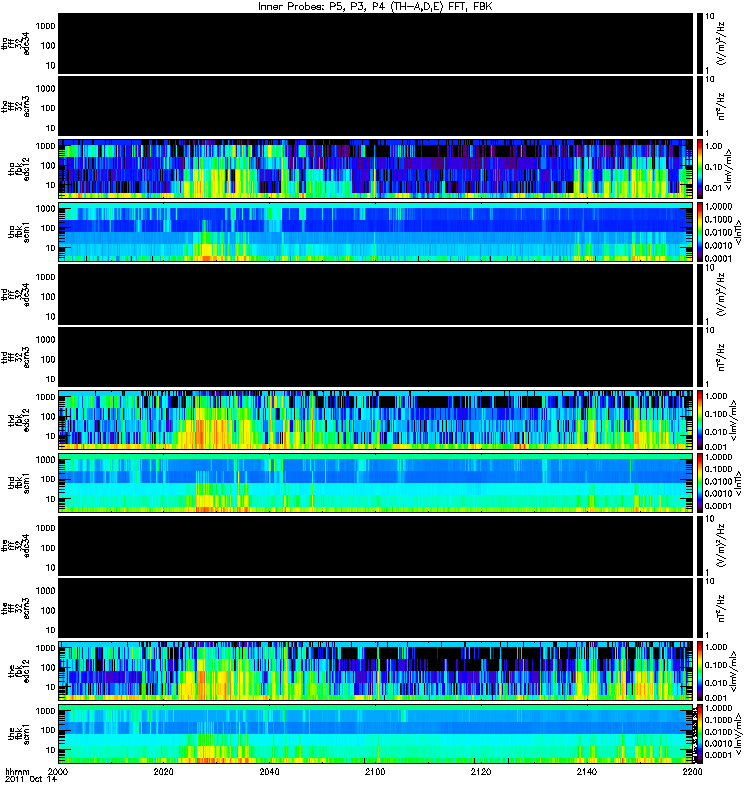This screenshot has width=750, height=800.
Task: Click the 2020 time axis label
Action: (x=163, y=772)
